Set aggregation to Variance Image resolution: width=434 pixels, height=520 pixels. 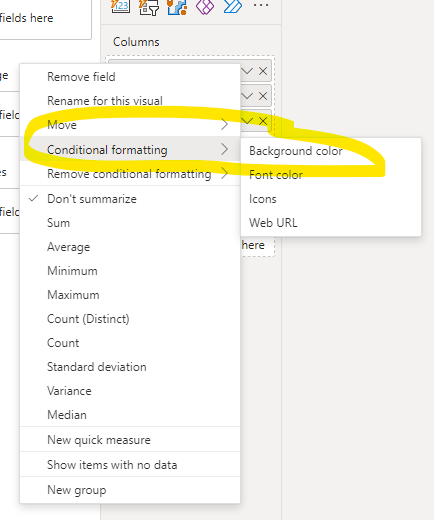click(x=130, y=391)
